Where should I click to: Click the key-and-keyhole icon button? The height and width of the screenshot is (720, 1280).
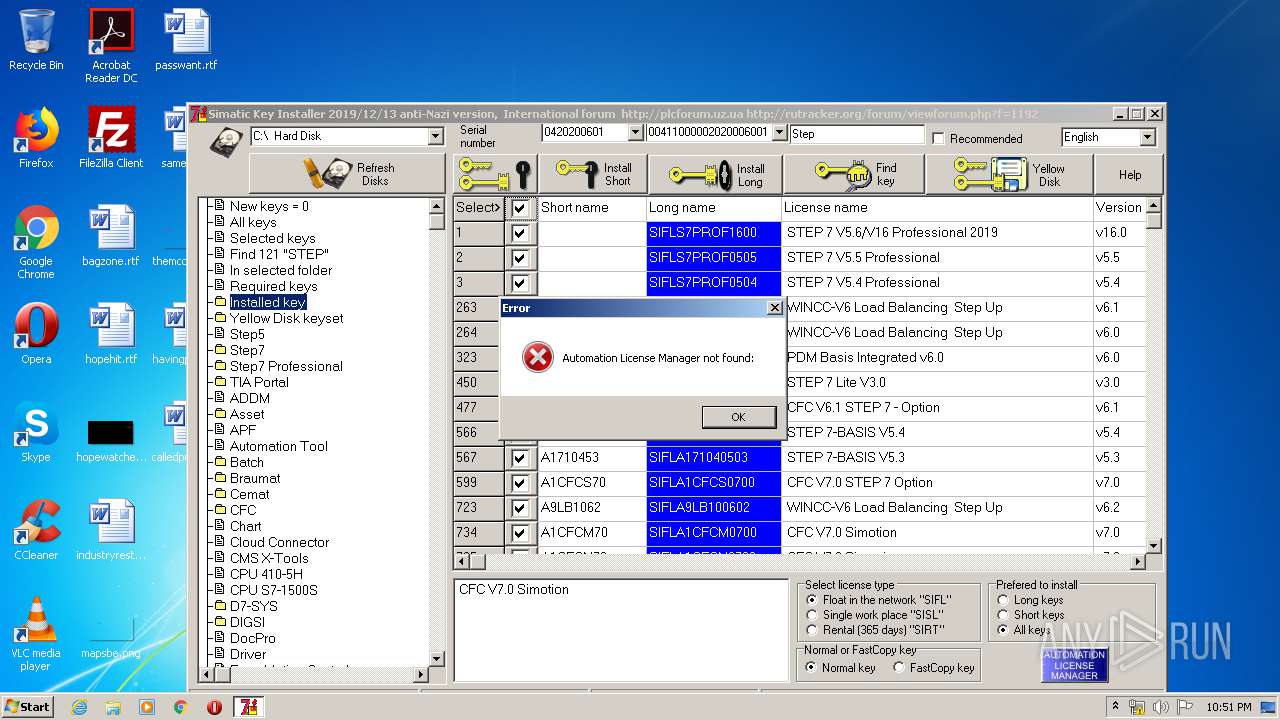(x=495, y=174)
